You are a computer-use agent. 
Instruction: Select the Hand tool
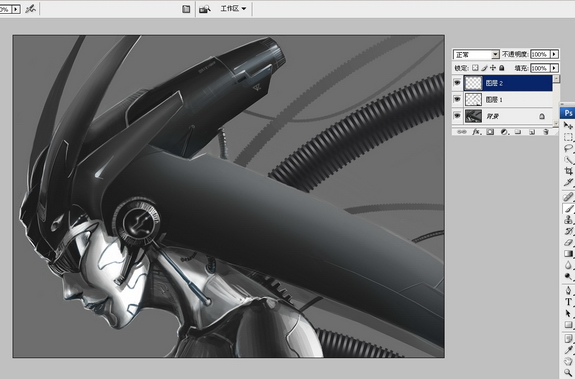coord(568,361)
